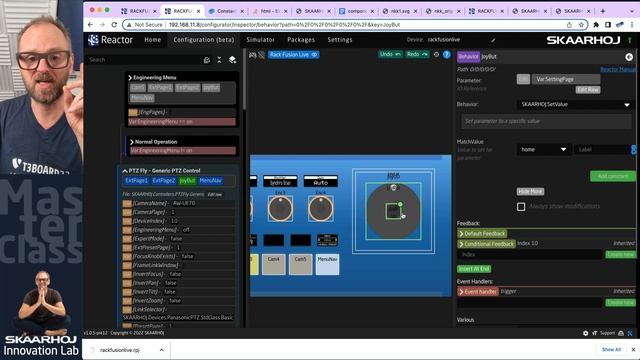Click the history reset icon beside Redo
This screenshot has height=360, width=640.
436,54
